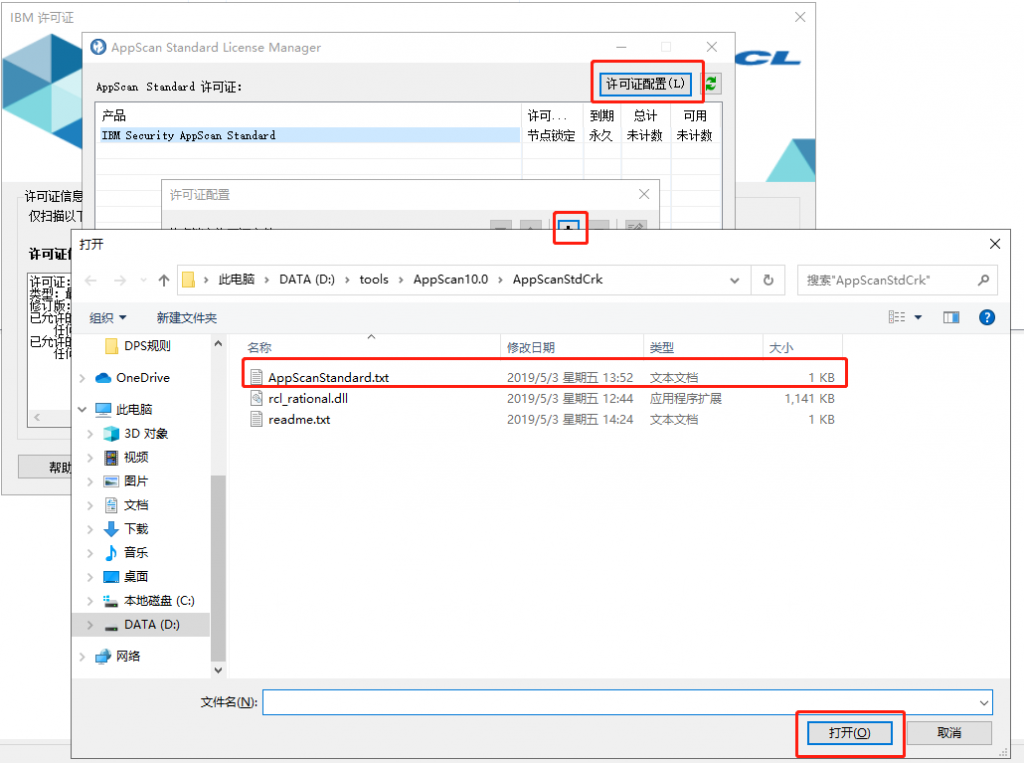Screen dimensions: 1024x763
Task: Click 此电脑 in the breadcrumb path
Action: click(x=236, y=280)
